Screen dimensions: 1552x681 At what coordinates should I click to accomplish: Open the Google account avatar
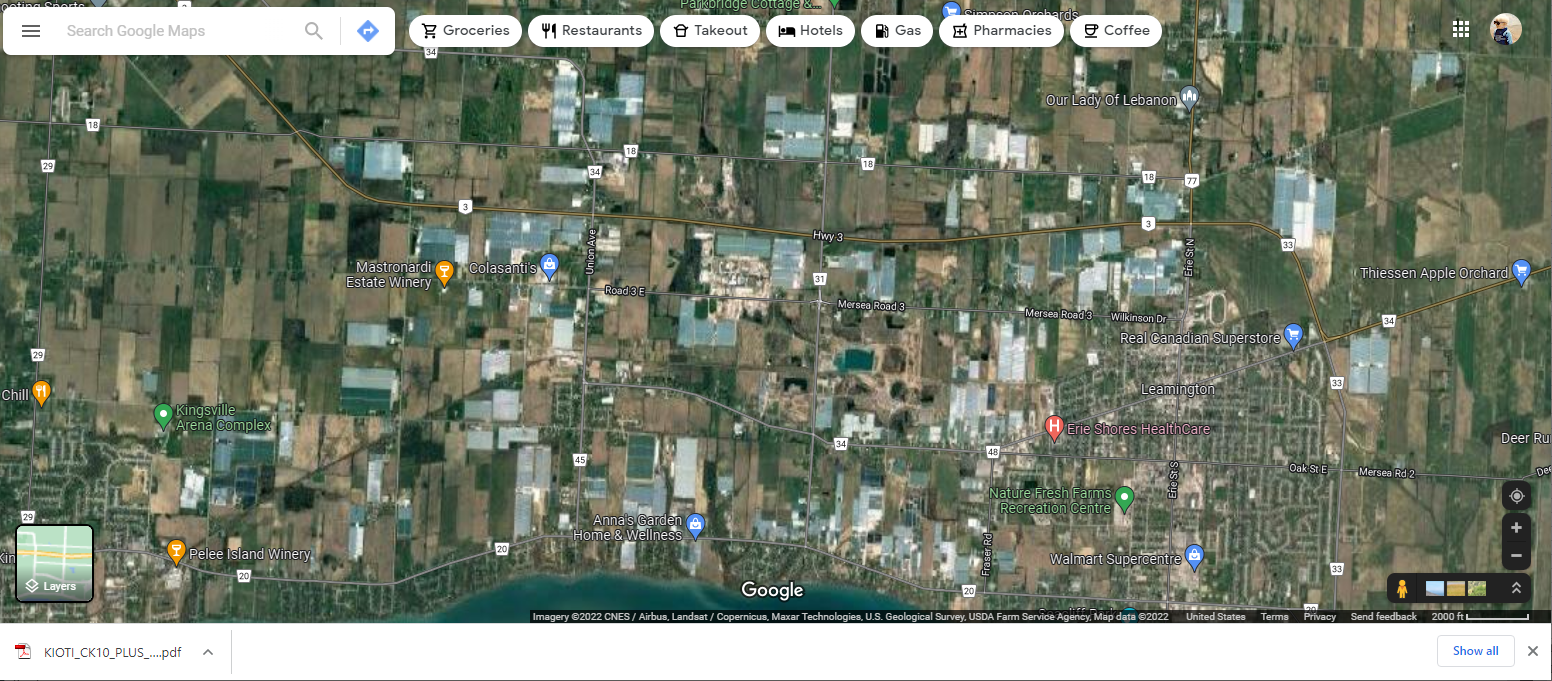tap(1506, 29)
